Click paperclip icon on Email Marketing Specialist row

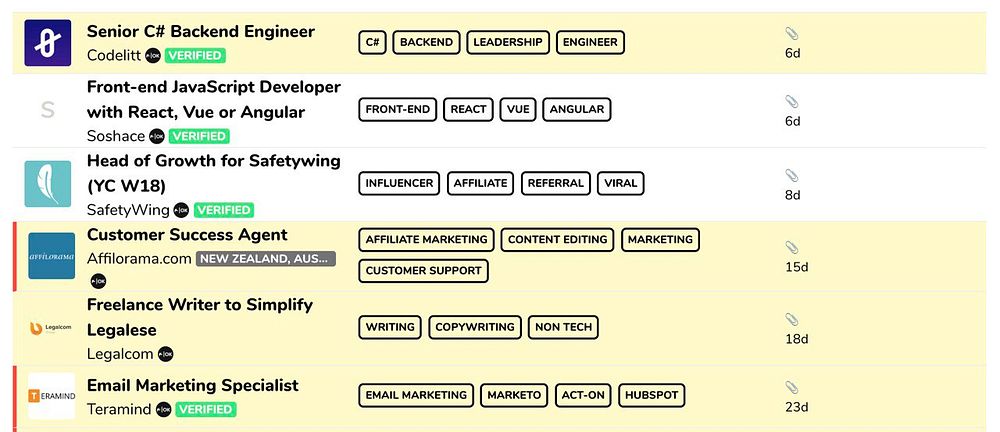click(792, 388)
